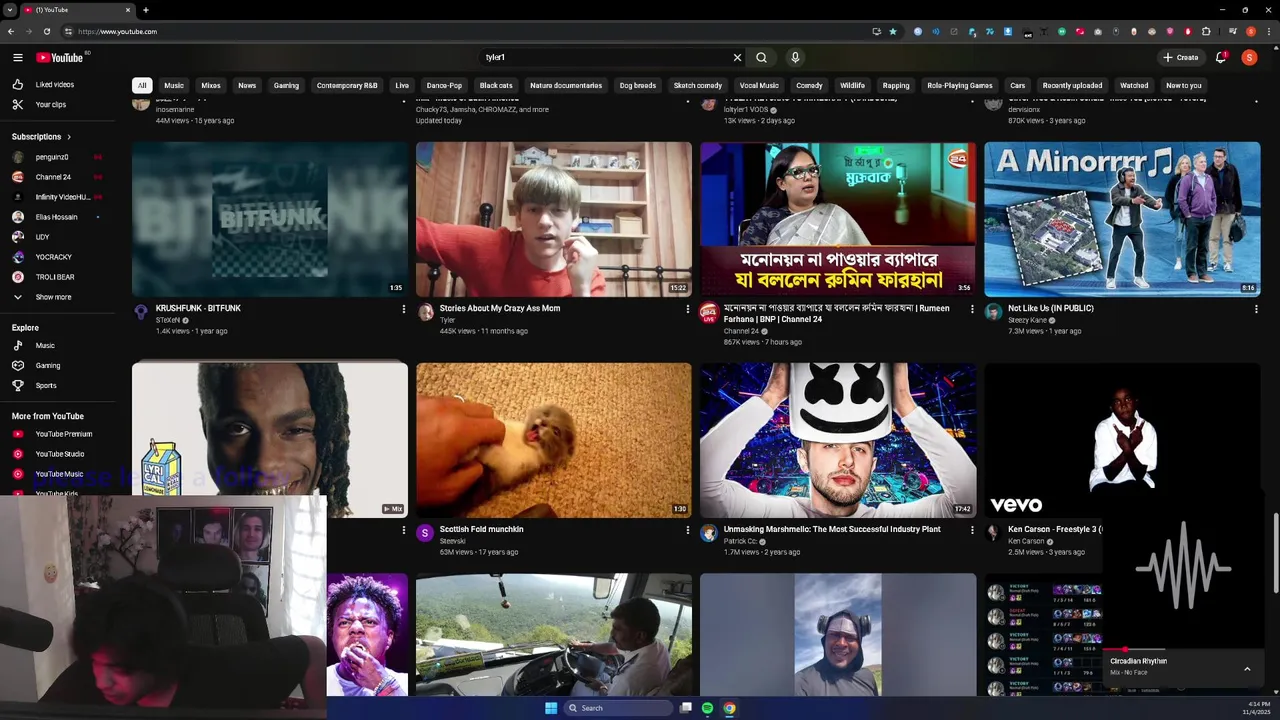The image size is (1280, 720).
Task: Open YouTube Premium link in sidebar
Action: 63,434
